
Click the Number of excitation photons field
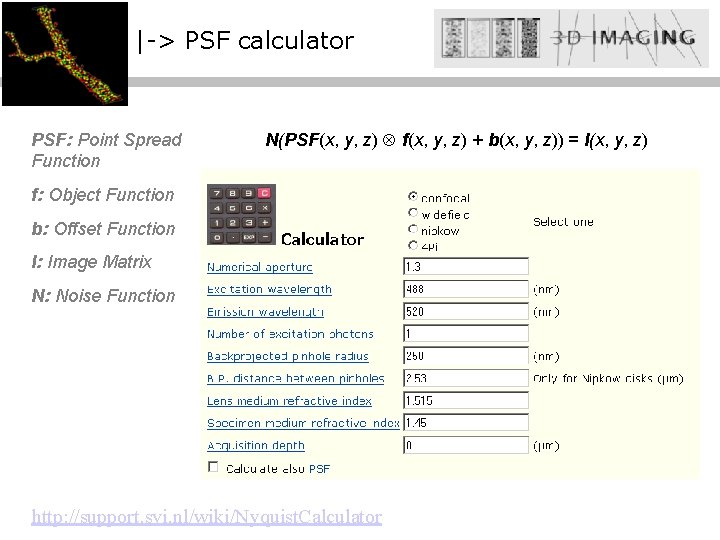[x=466, y=333]
